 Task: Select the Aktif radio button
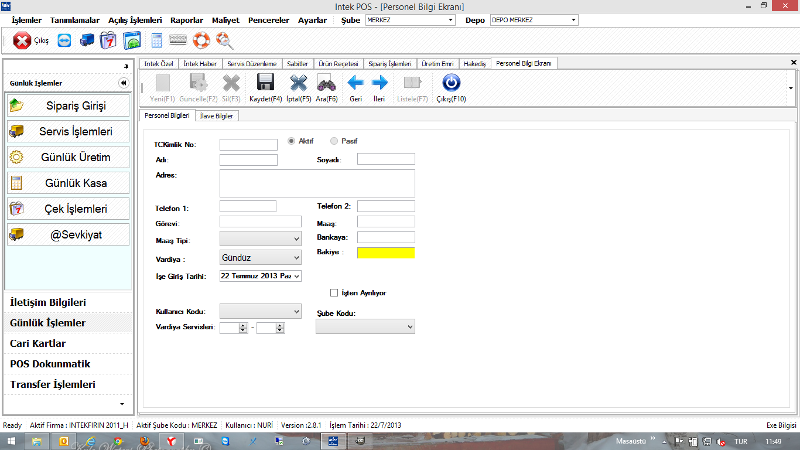point(292,142)
